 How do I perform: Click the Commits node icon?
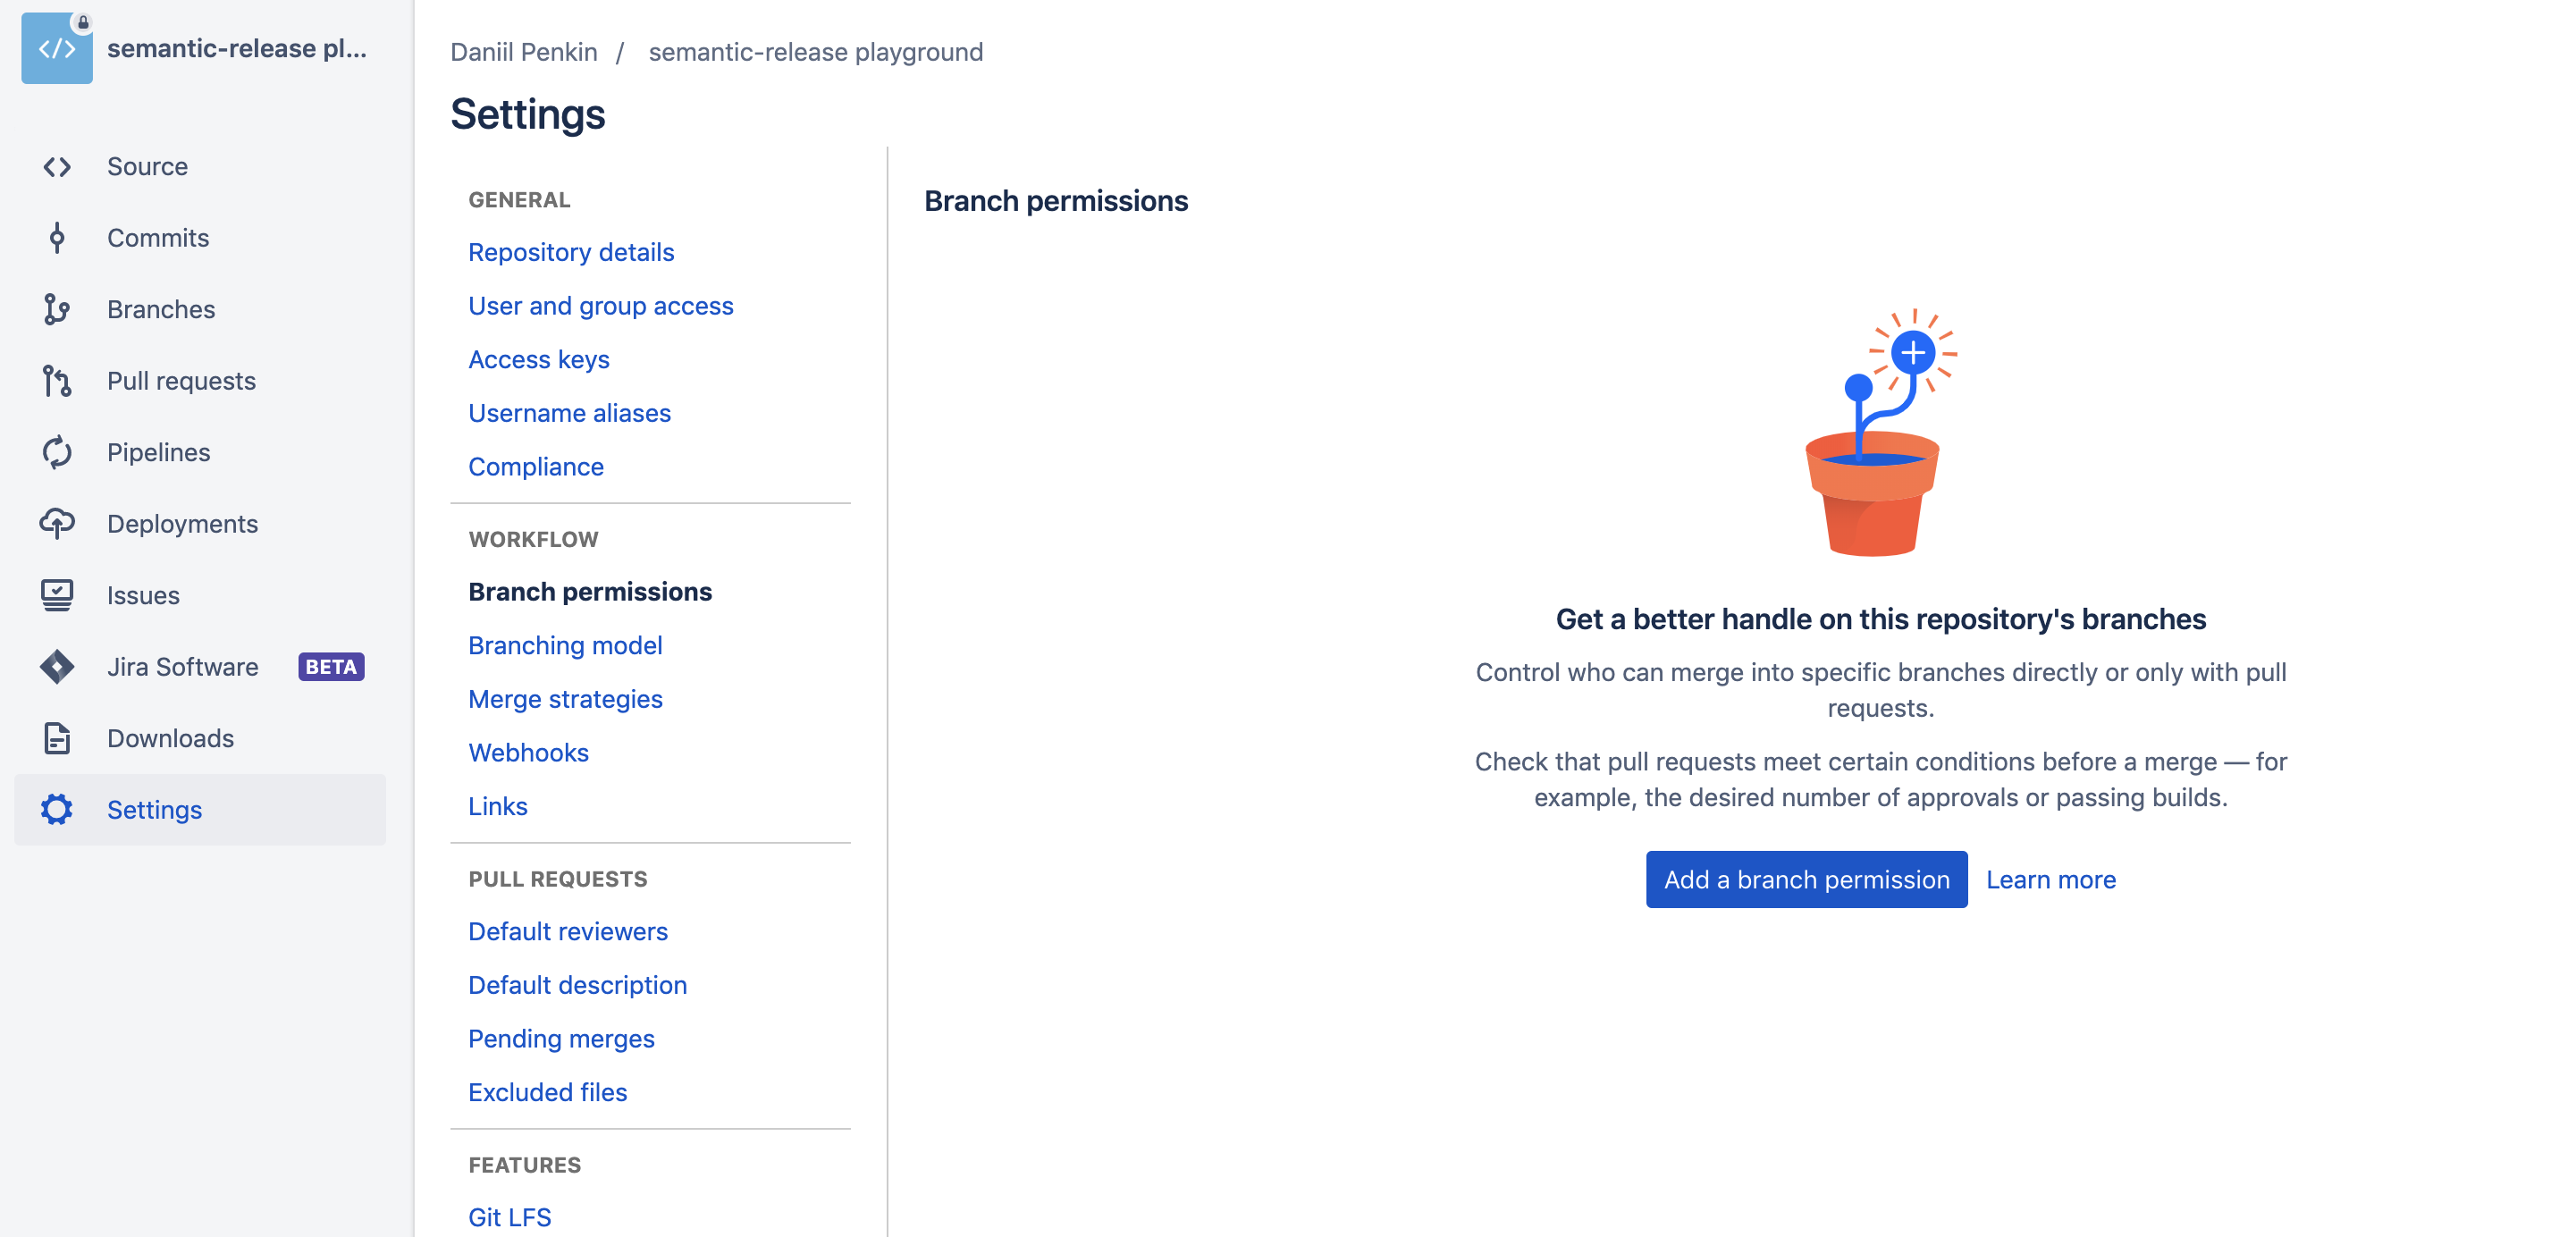[x=57, y=238]
